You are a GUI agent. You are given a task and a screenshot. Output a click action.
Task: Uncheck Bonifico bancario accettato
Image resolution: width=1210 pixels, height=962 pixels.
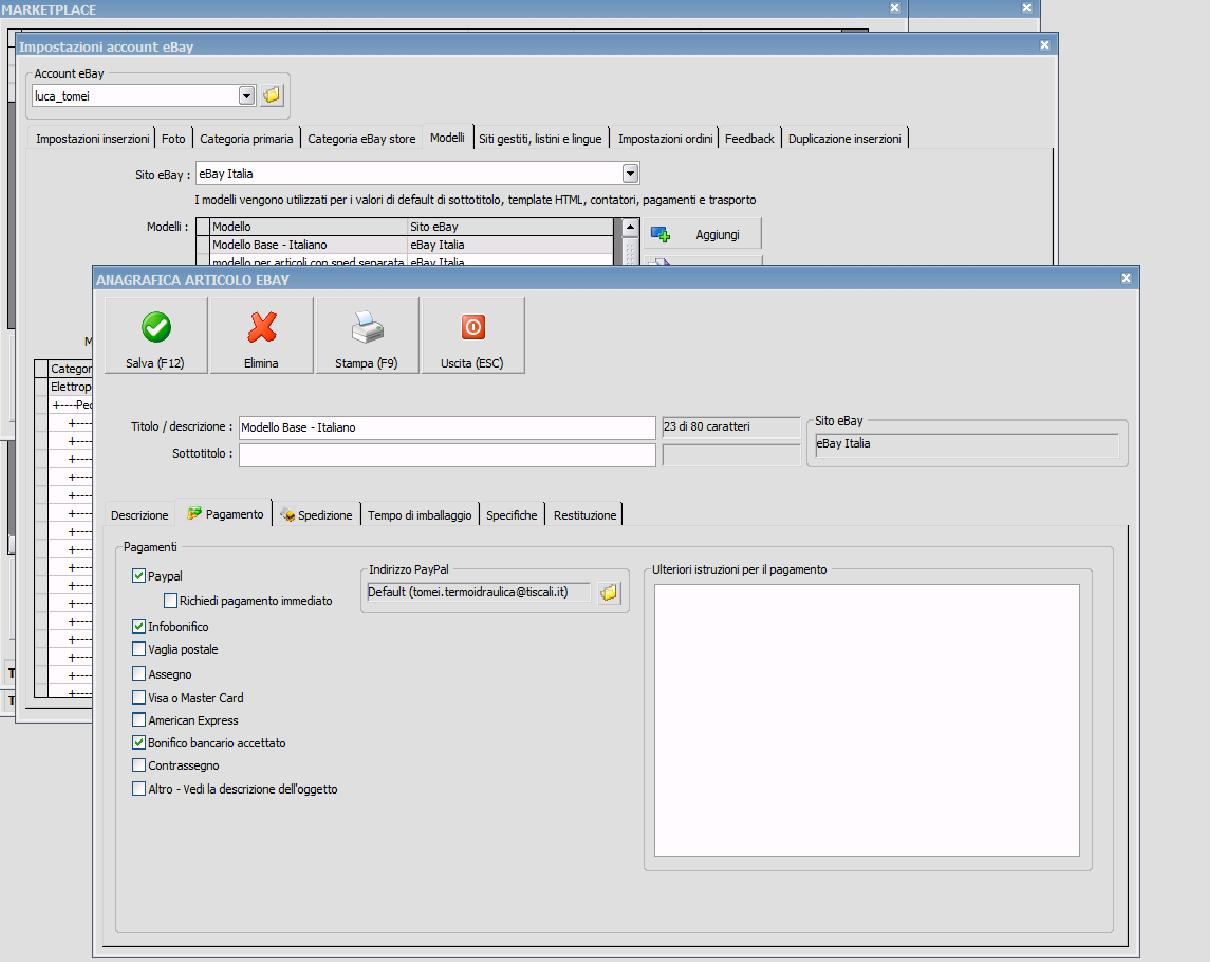click(139, 743)
